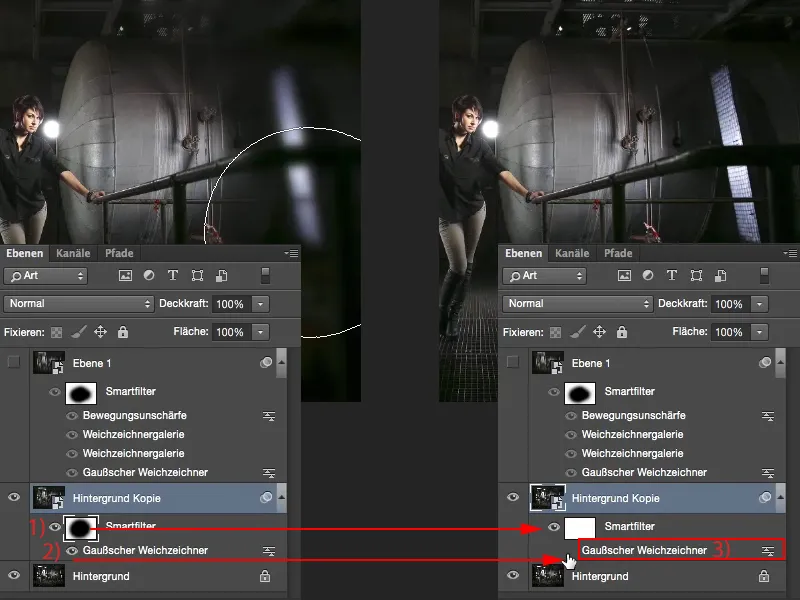Switch to Kanäle tab in left panel

coord(73,253)
